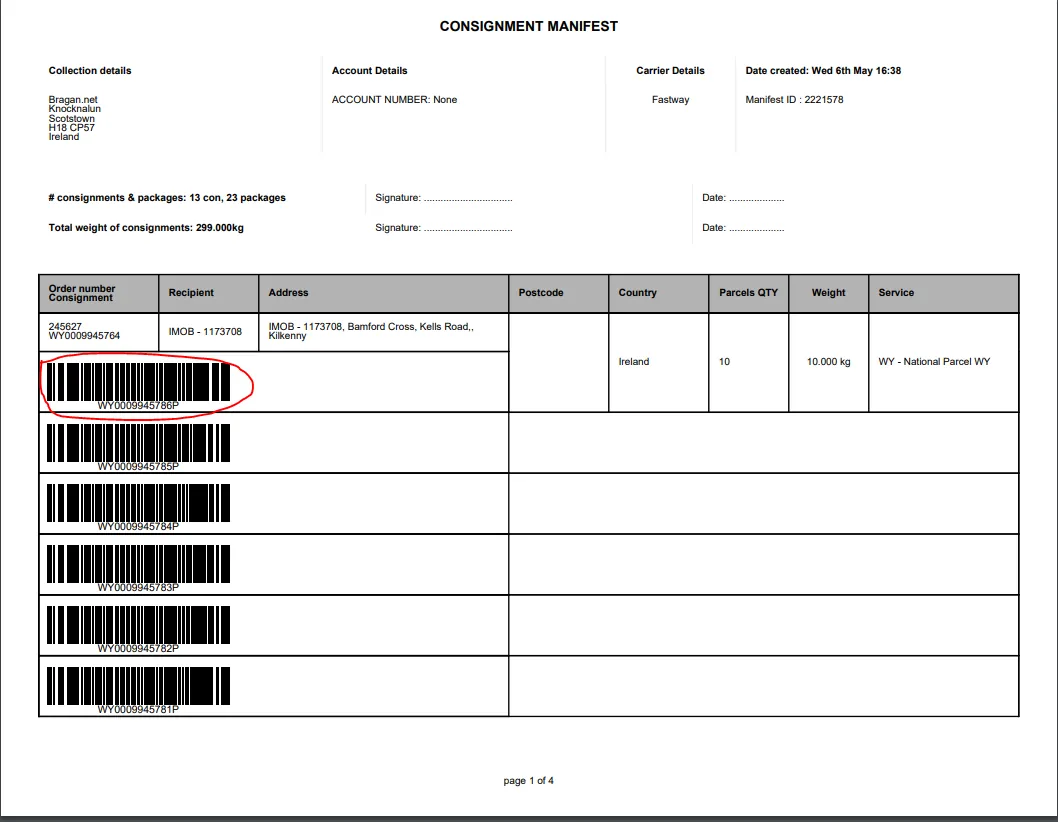Select Total weight of consignments line
The image size is (1058, 822).
pos(146,227)
